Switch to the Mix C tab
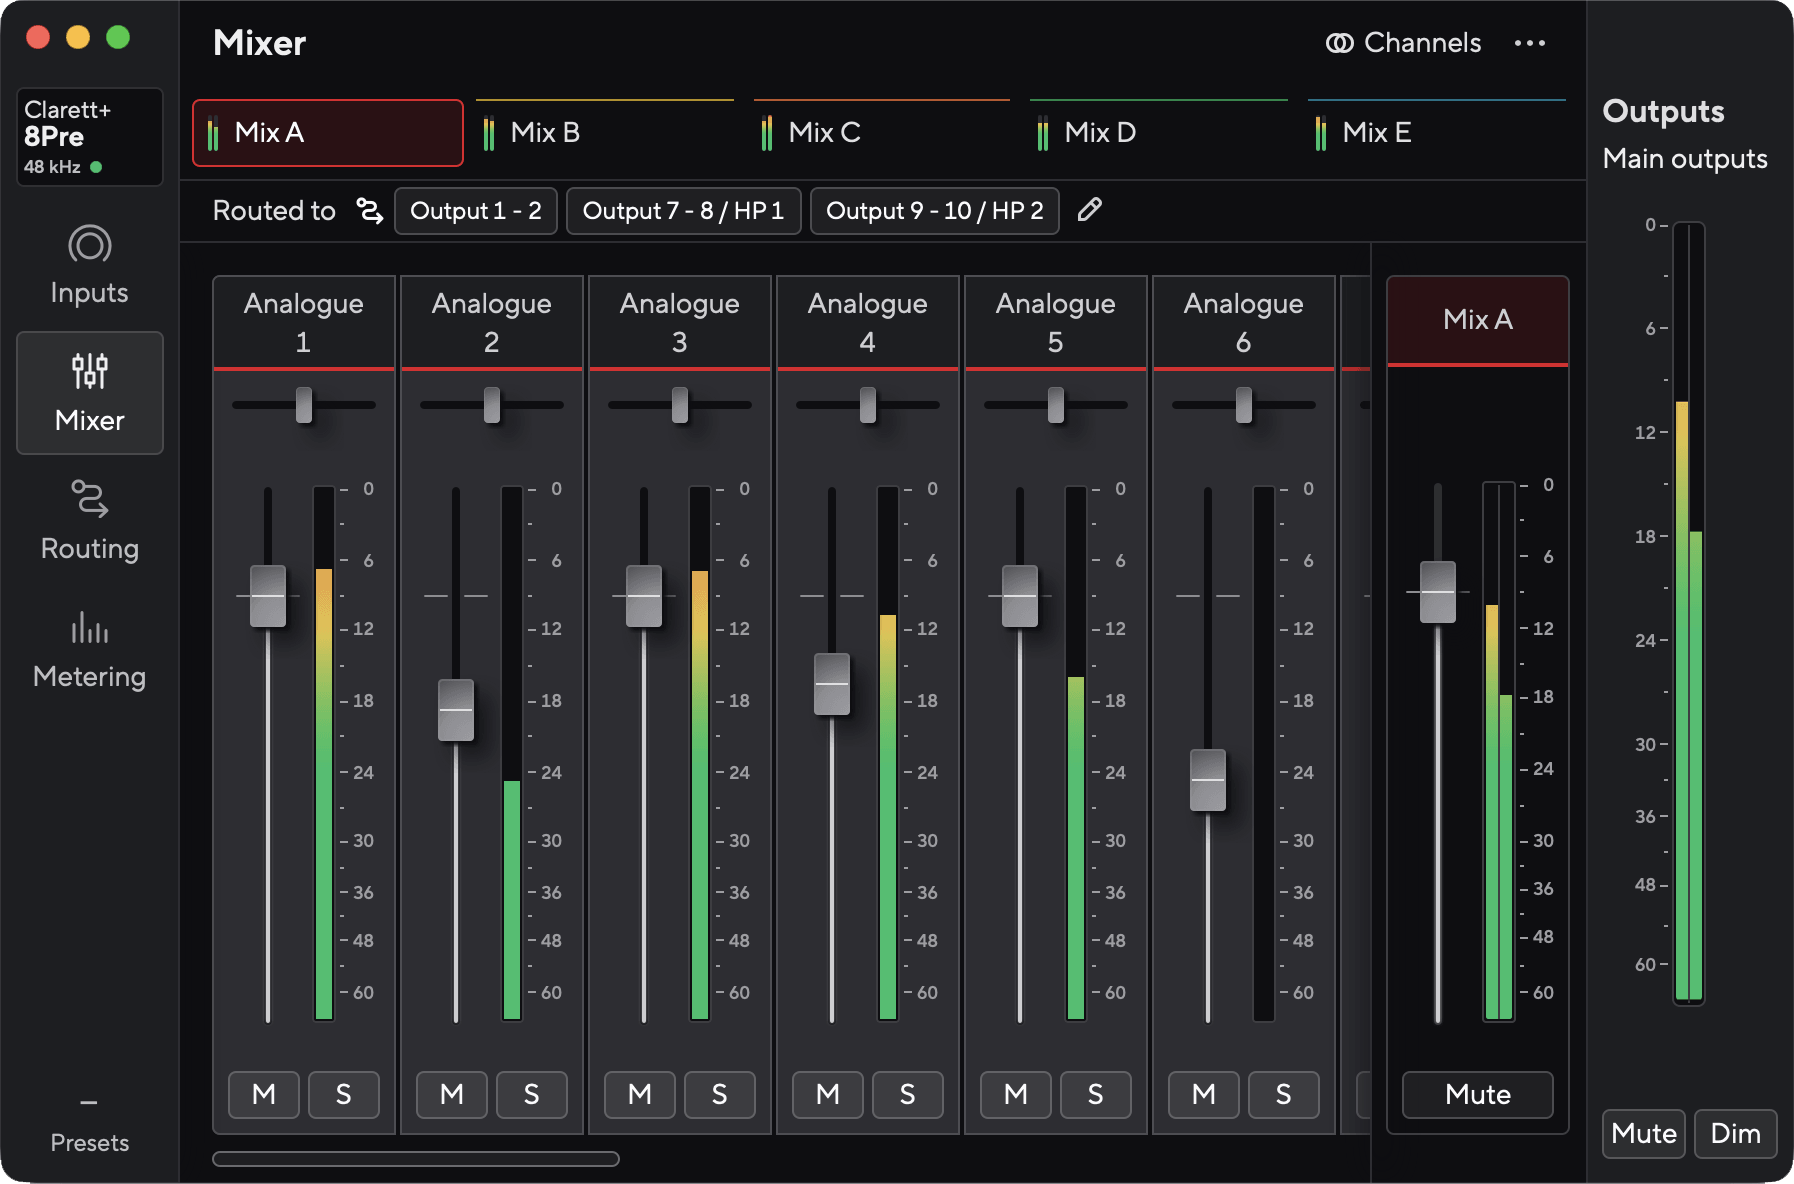The height and width of the screenshot is (1184, 1794). pos(882,132)
